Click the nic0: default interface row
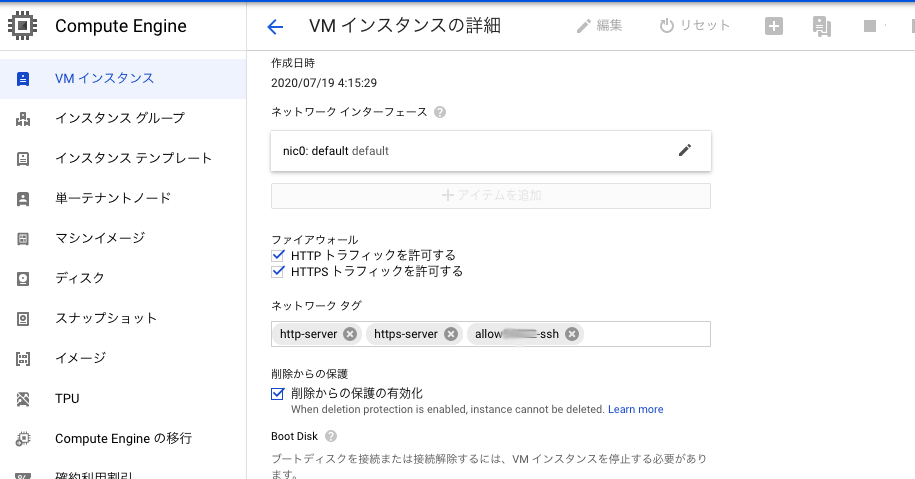 point(491,151)
